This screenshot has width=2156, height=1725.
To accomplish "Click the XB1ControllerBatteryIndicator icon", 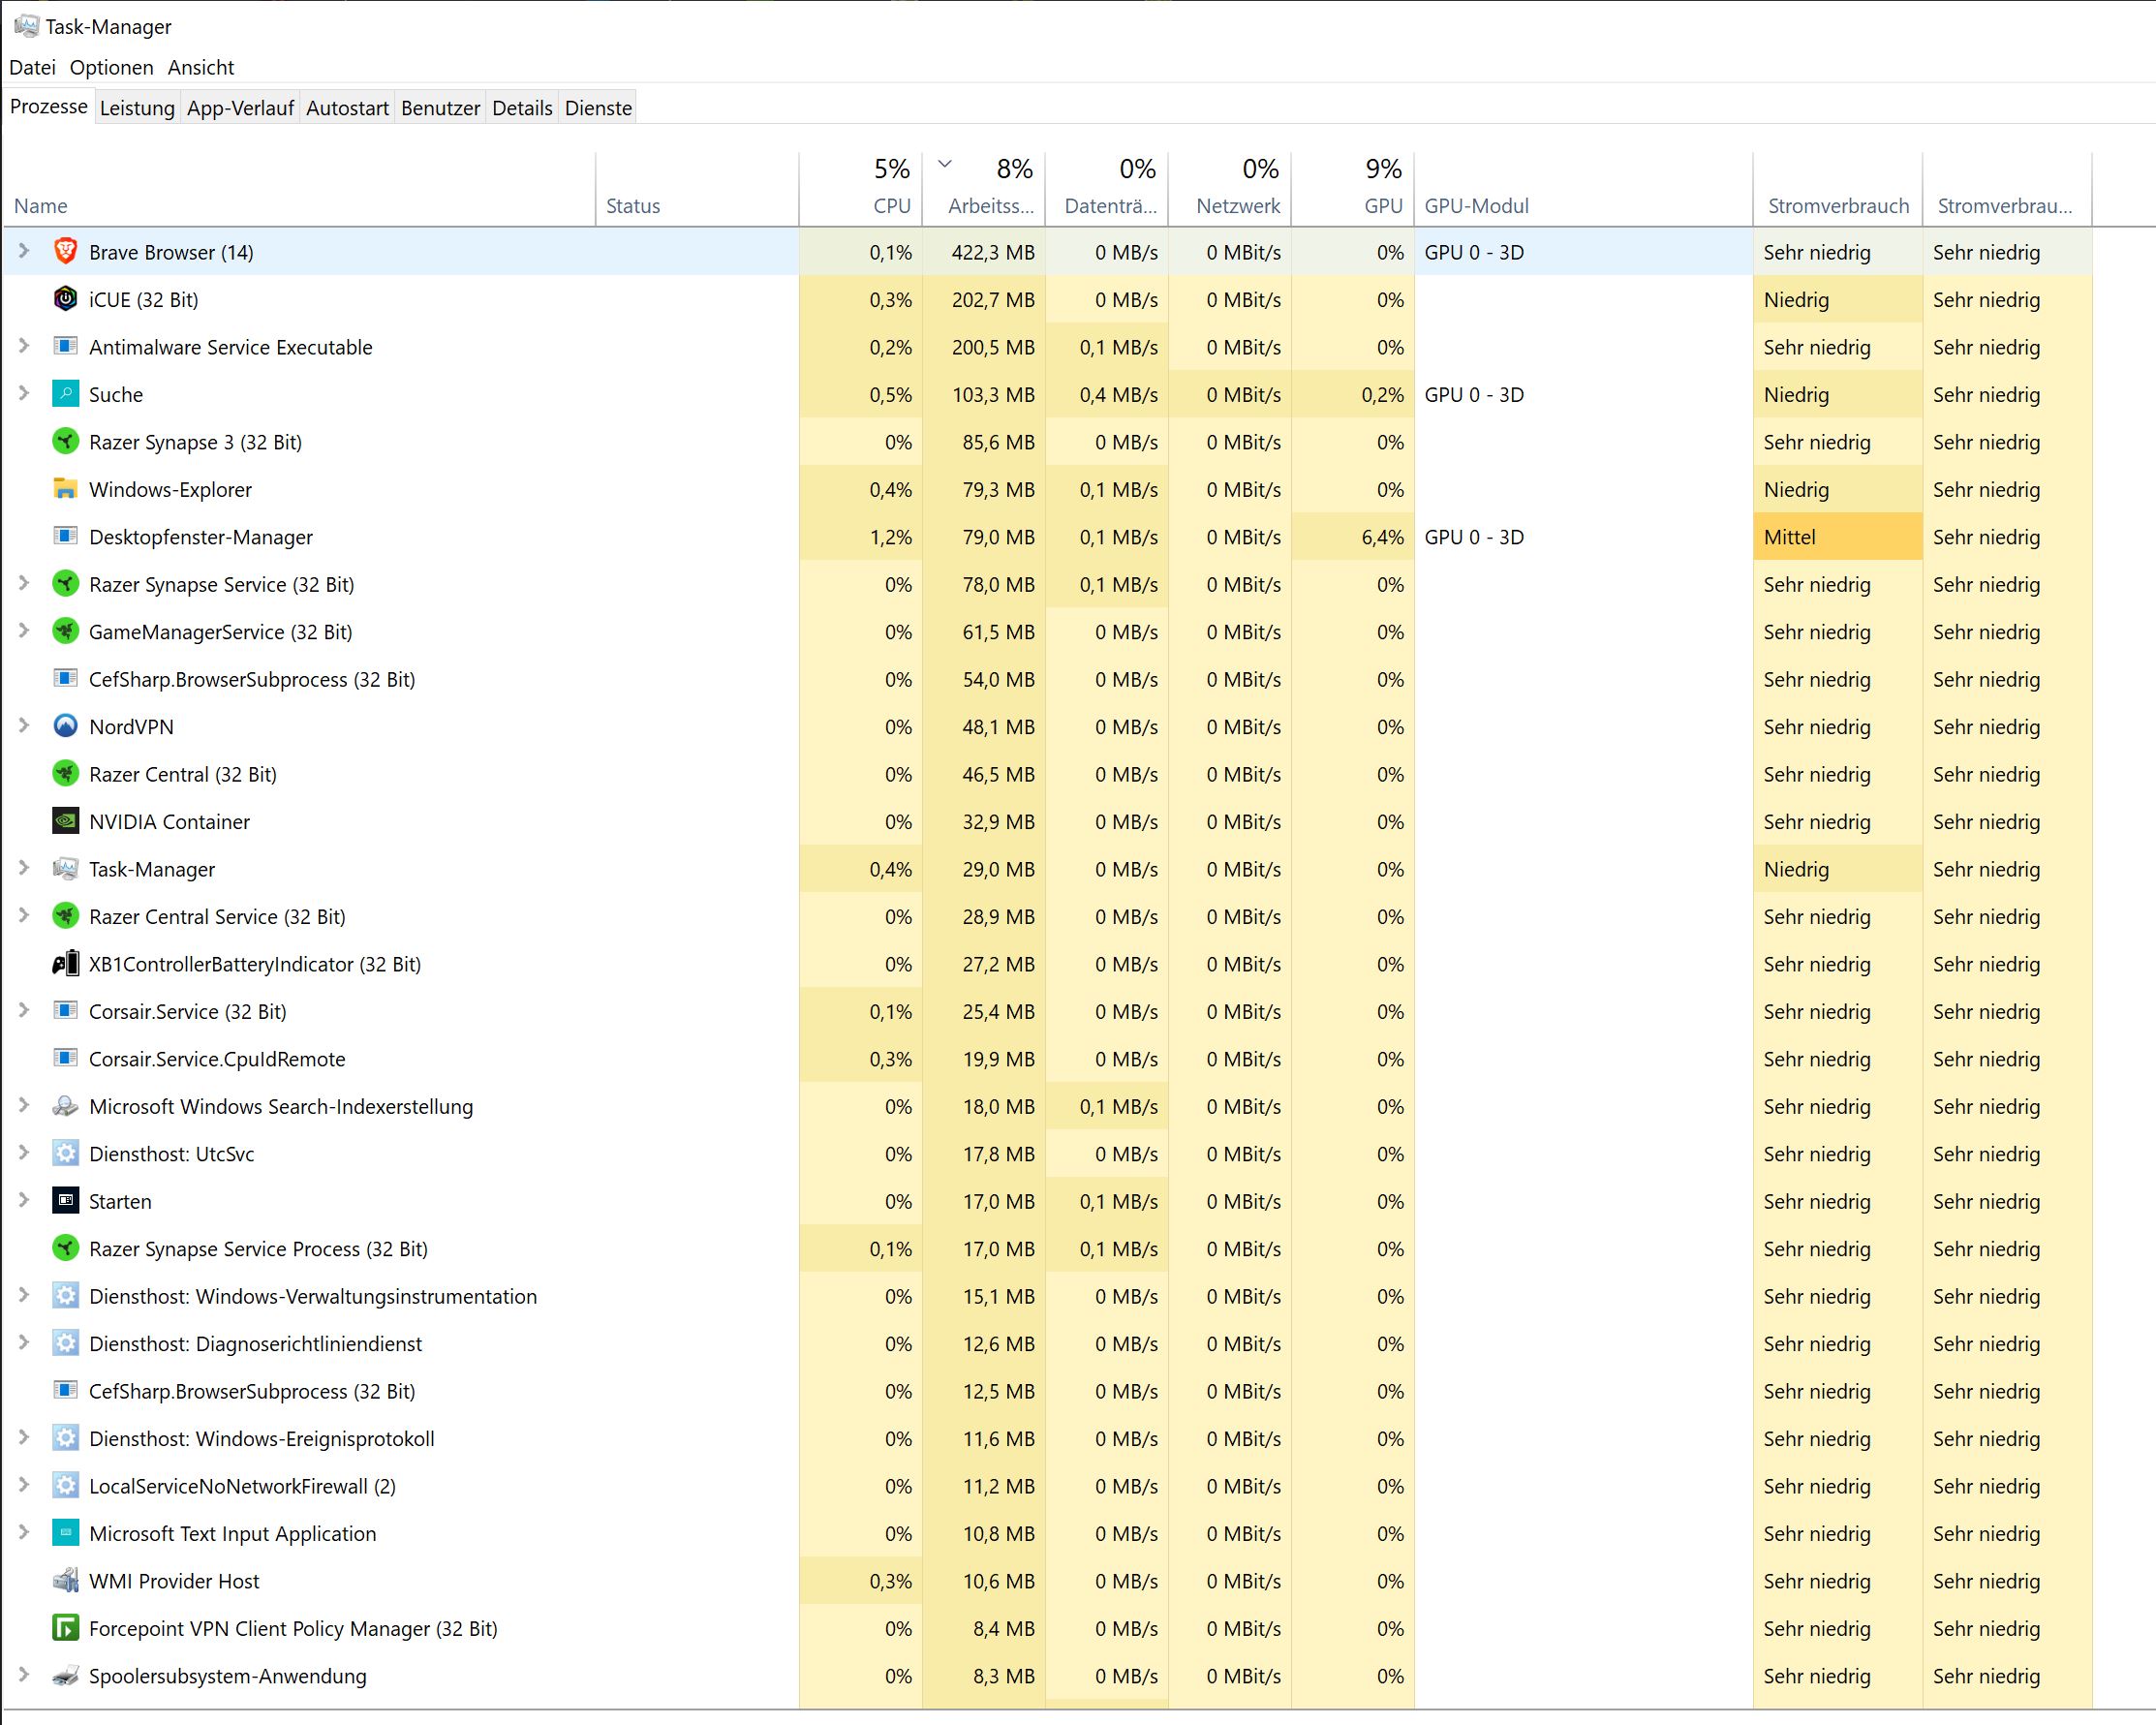I will tap(65, 964).
